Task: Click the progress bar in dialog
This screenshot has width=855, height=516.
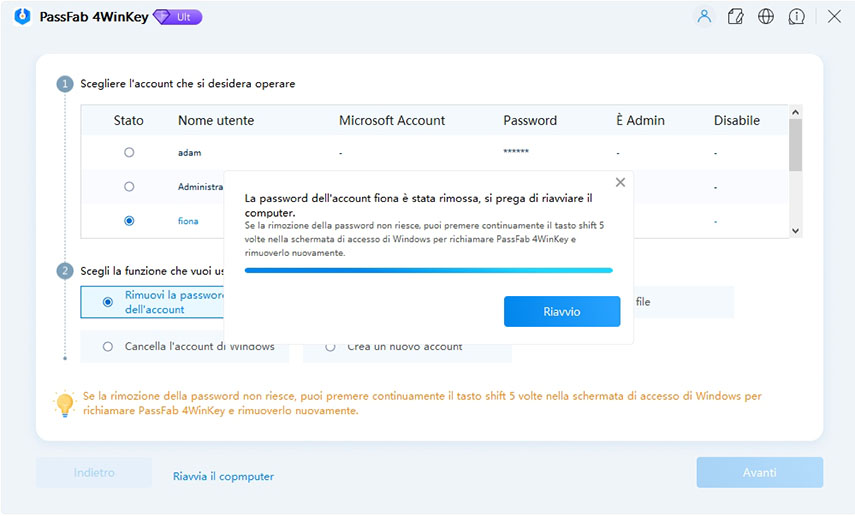Action: pyautogui.click(x=428, y=270)
